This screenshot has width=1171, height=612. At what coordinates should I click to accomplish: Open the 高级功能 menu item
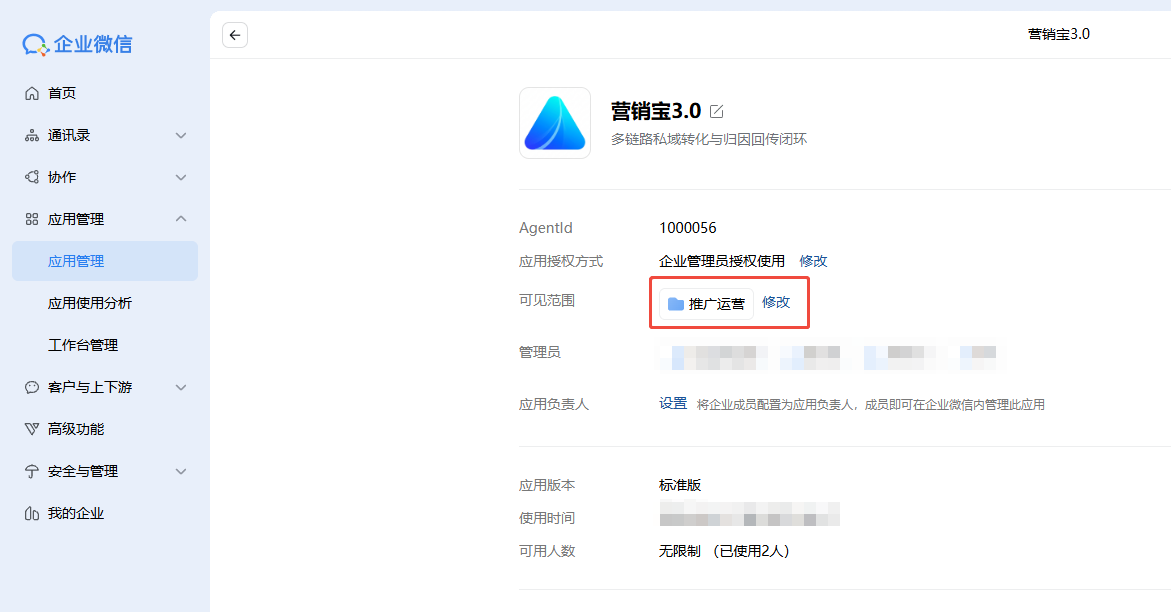coord(105,429)
